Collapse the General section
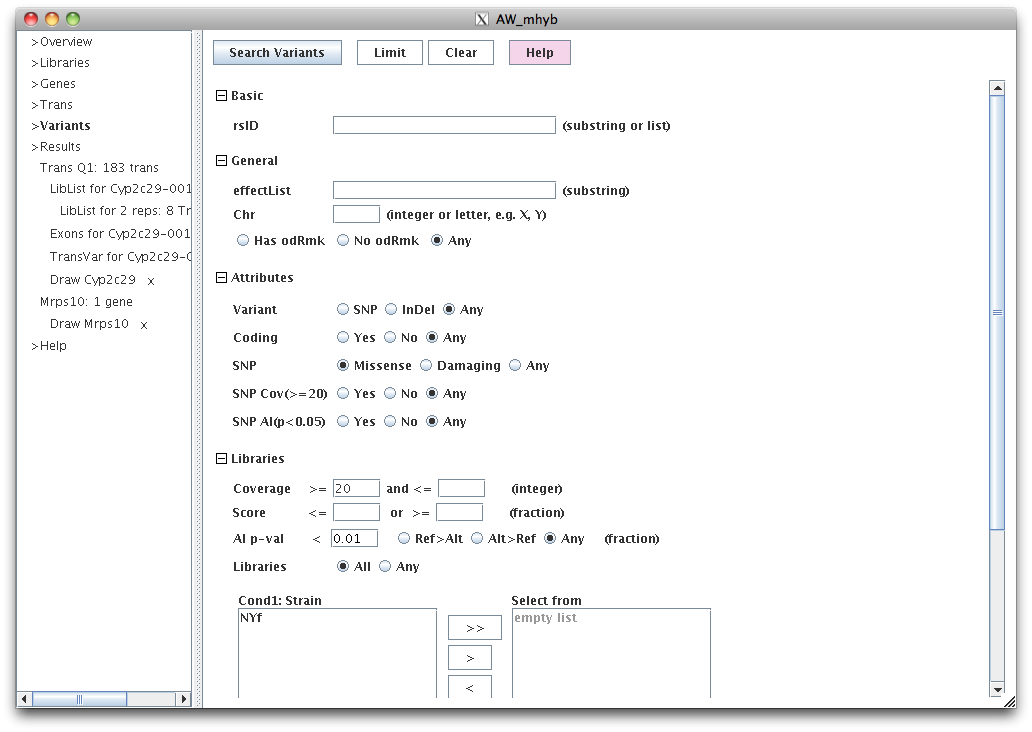Screen dimensions: 1032x732 (x=222, y=161)
